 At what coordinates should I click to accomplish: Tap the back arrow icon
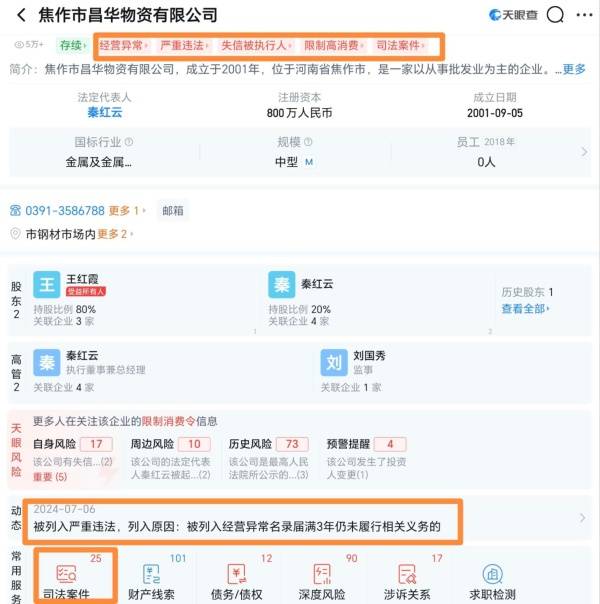(17, 15)
